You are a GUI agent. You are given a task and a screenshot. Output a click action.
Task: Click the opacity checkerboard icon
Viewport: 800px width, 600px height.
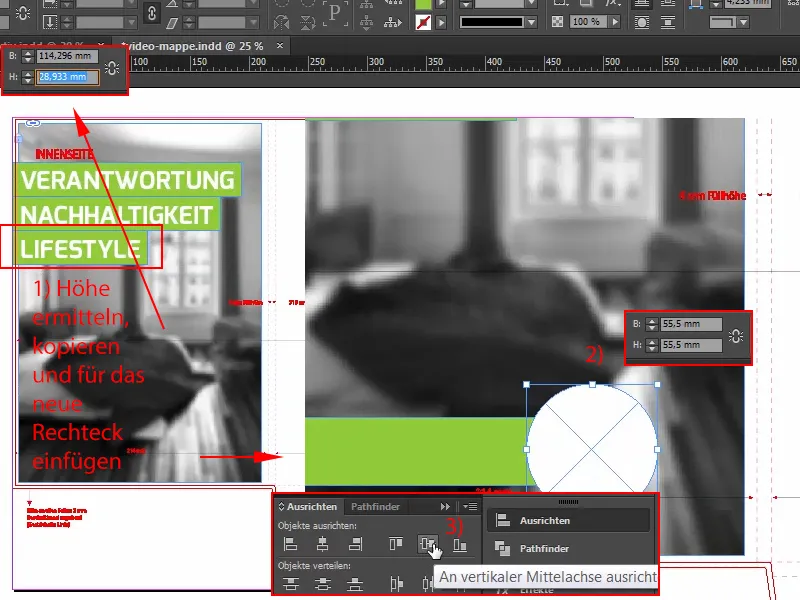(x=557, y=22)
